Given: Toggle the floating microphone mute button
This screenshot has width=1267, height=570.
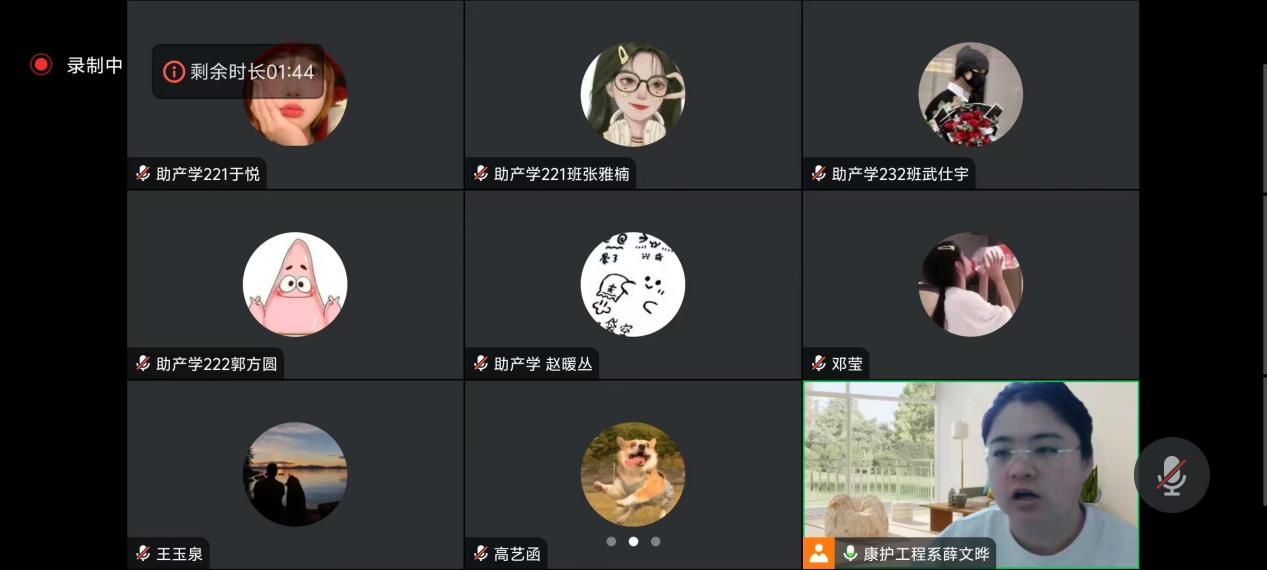Looking at the screenshot, I should pos(1171,475).
